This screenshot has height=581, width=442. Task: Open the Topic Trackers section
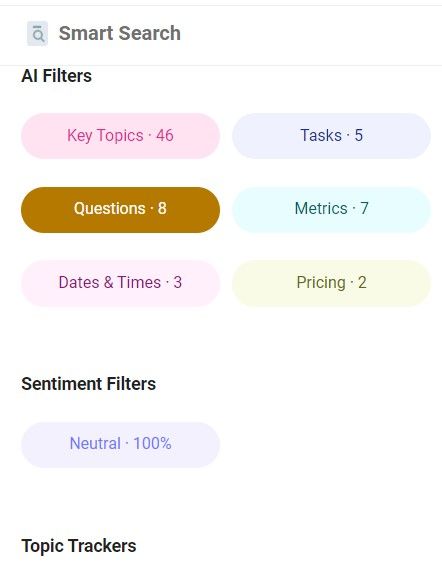[x=79, y=546]
